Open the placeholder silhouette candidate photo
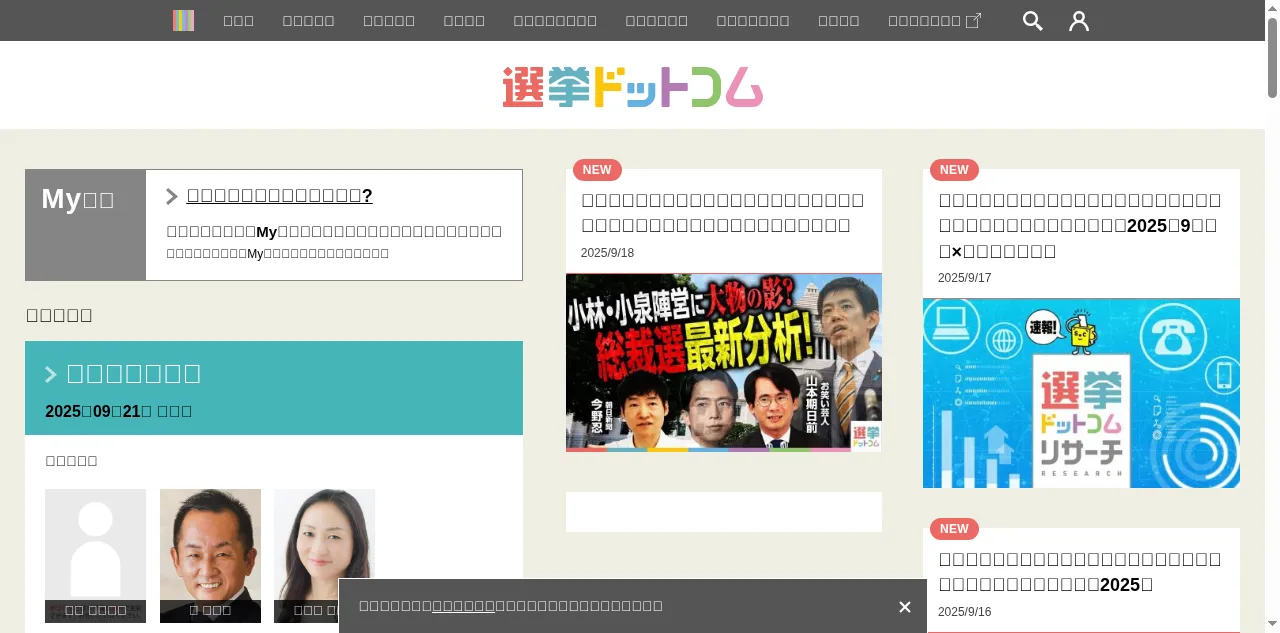The image size is (1280, 633). point(95,556)
